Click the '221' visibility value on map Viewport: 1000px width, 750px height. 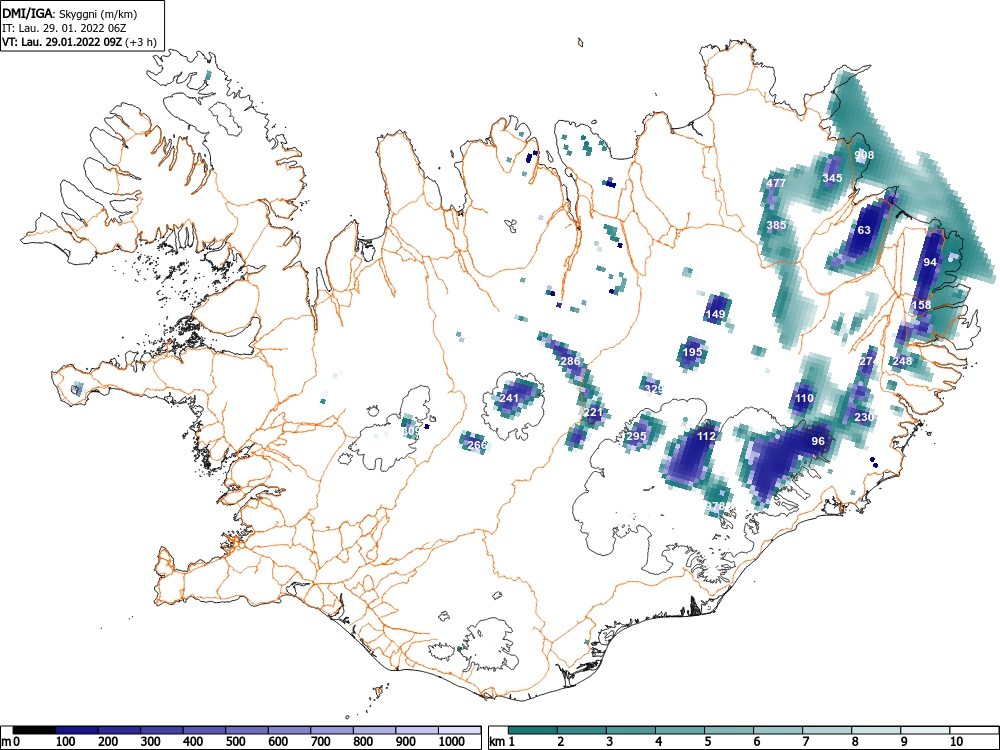click(x=593, y=413)
